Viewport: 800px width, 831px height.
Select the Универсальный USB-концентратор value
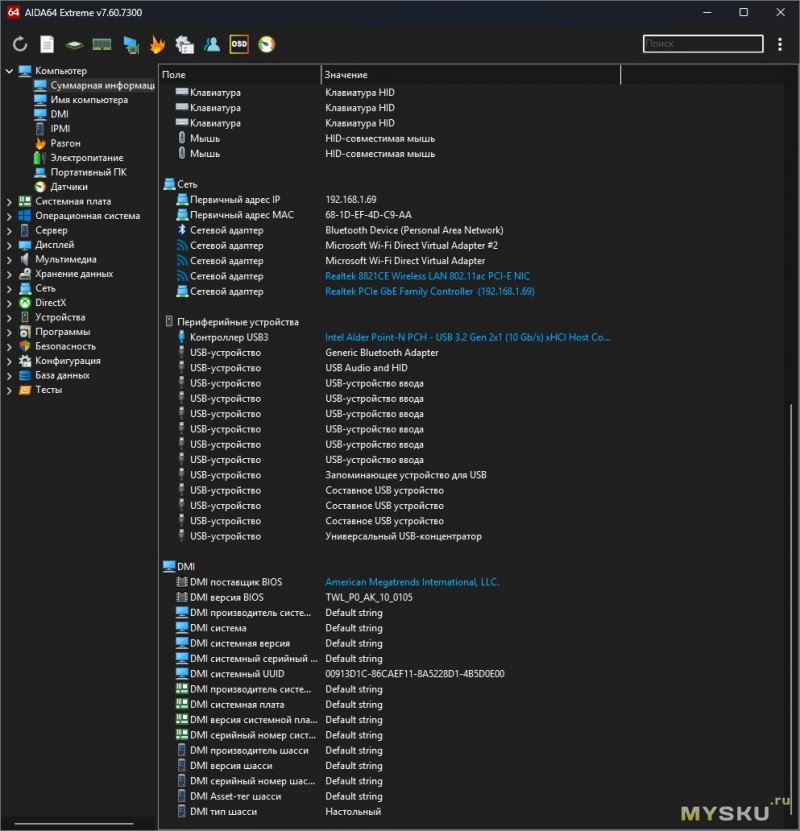click(403, 536)
